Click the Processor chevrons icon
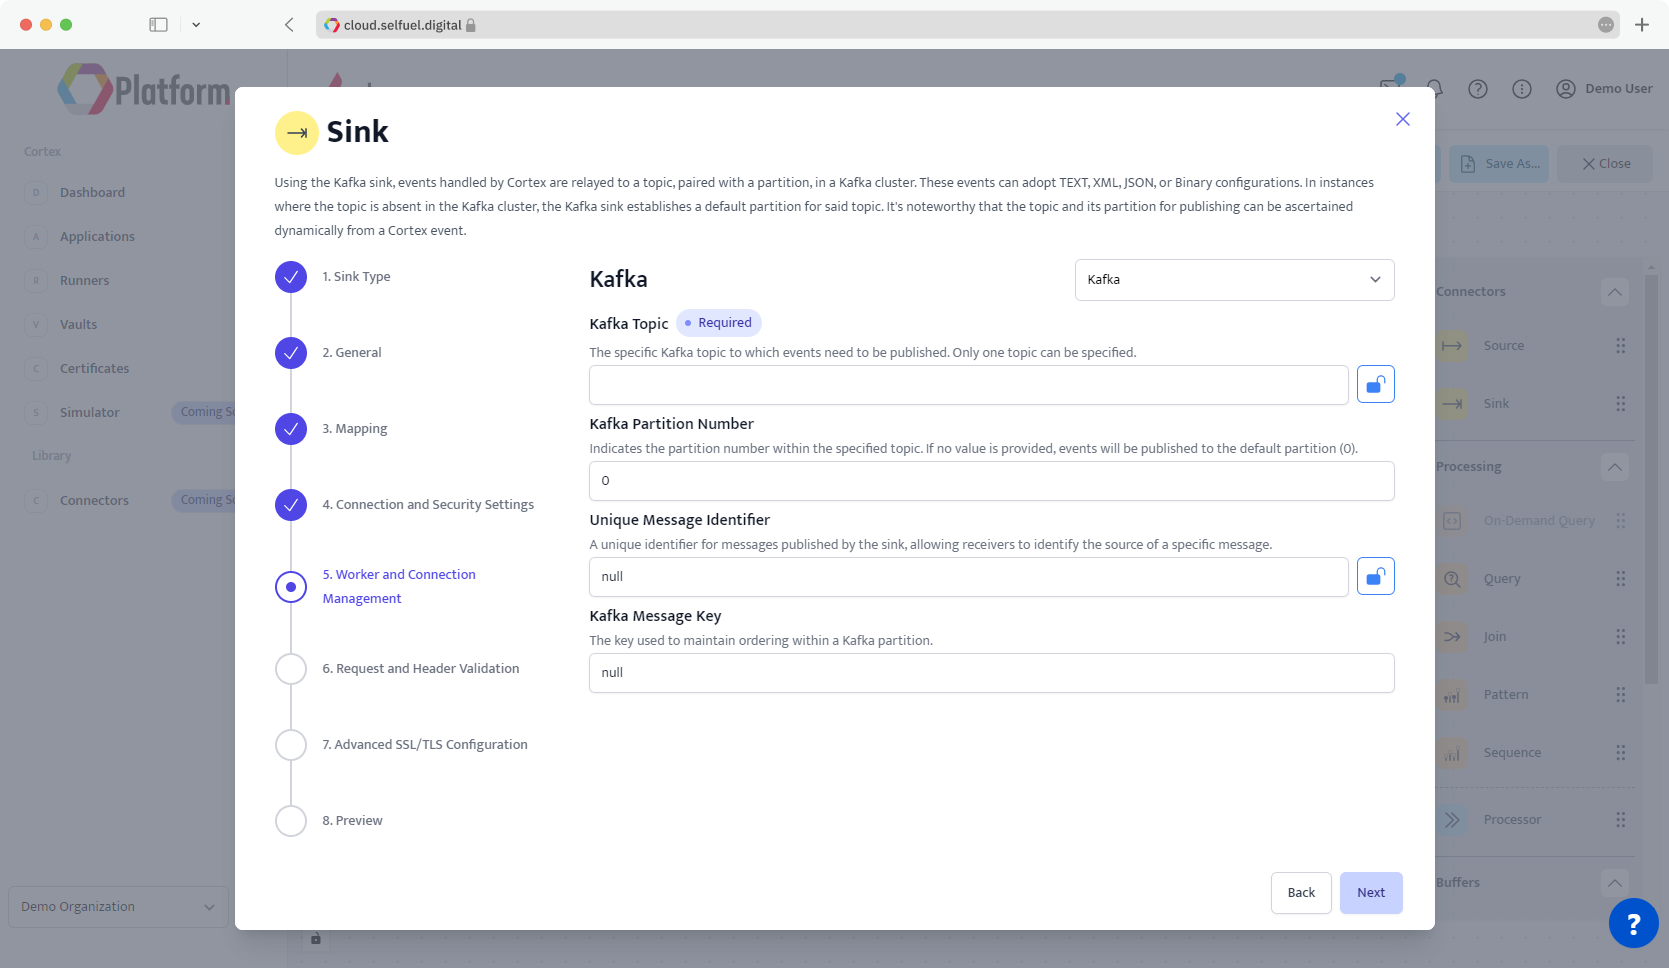Image resolution: width=1669 pixels, height=968 pixels. (x=1452, y=820)
